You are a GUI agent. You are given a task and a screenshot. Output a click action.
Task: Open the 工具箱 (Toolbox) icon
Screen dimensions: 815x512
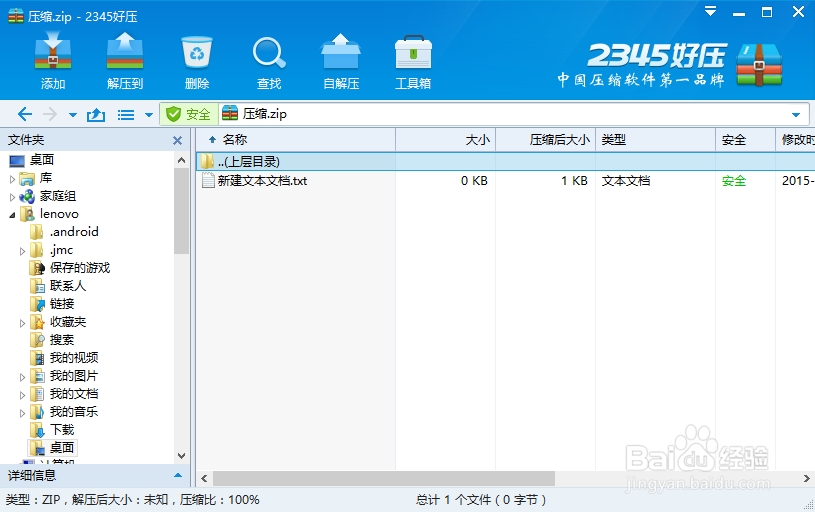click(413, 60)
